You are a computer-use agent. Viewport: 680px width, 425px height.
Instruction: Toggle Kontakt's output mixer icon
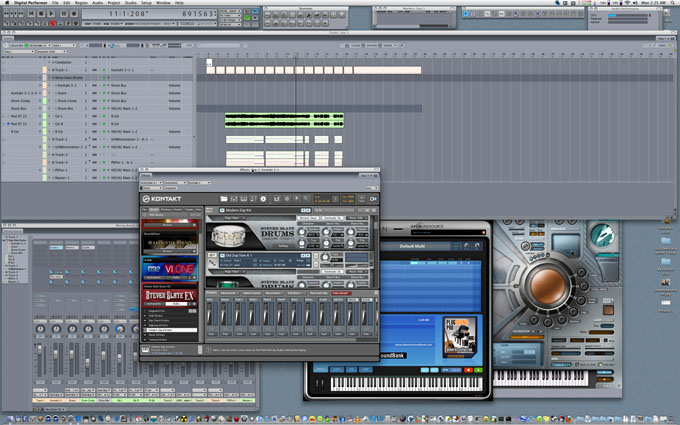tap(234, 199)
